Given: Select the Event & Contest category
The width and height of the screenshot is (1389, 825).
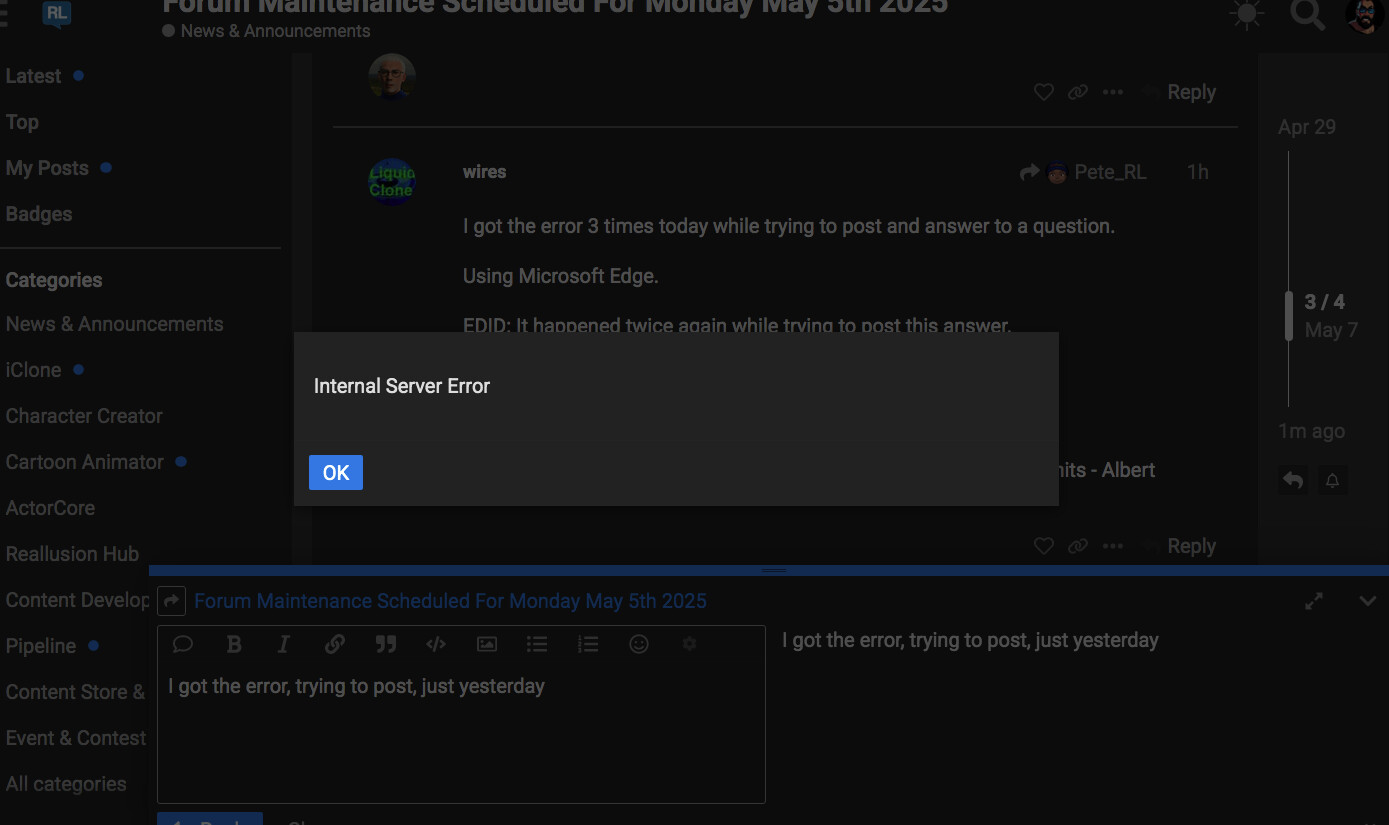Looking at the screenshot, I should (x=76, y=738).
